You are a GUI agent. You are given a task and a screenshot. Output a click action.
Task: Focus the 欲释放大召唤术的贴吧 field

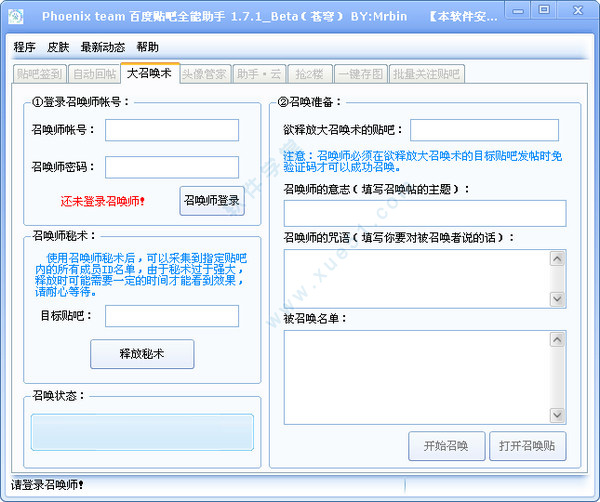[484, 130]
